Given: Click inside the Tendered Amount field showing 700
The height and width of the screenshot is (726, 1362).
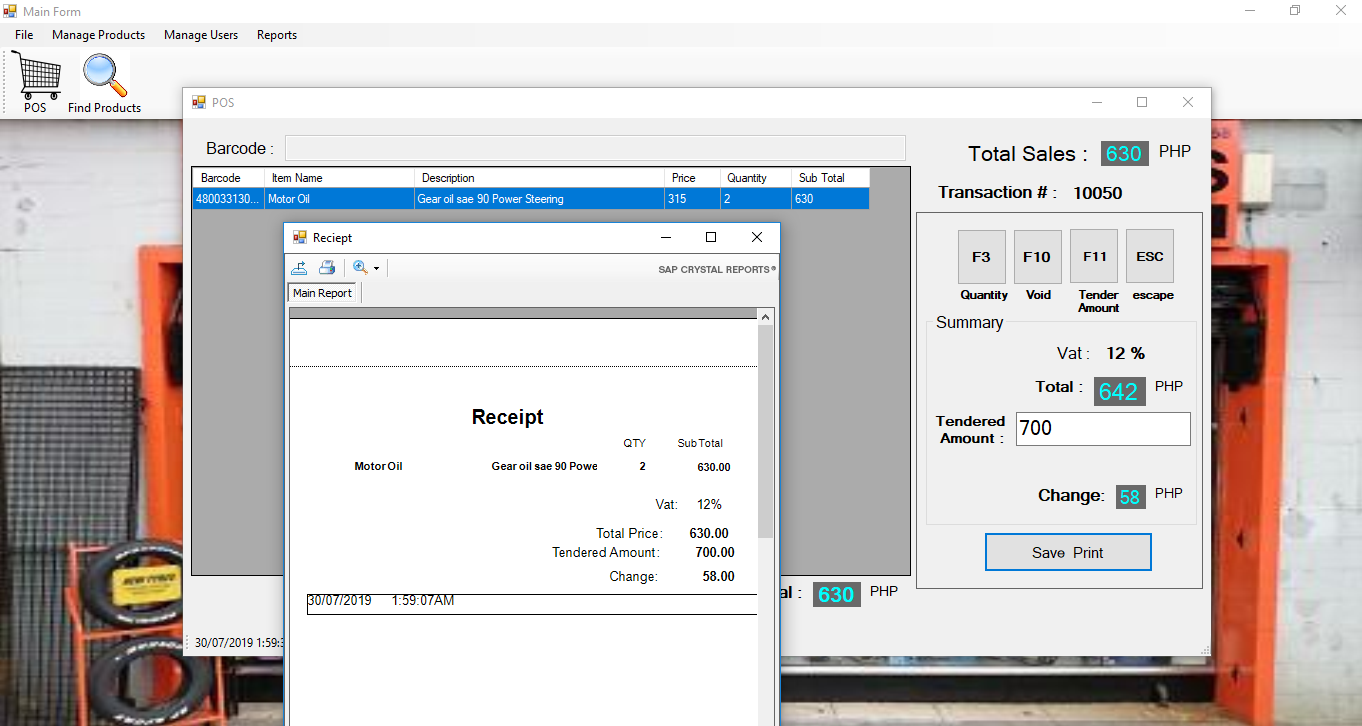Looking at the screenshot, I should (1103, 428).
